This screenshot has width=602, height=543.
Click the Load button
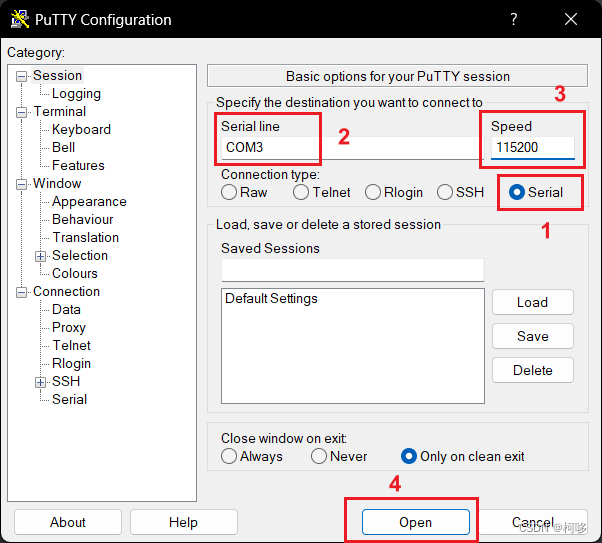(533, 302)
